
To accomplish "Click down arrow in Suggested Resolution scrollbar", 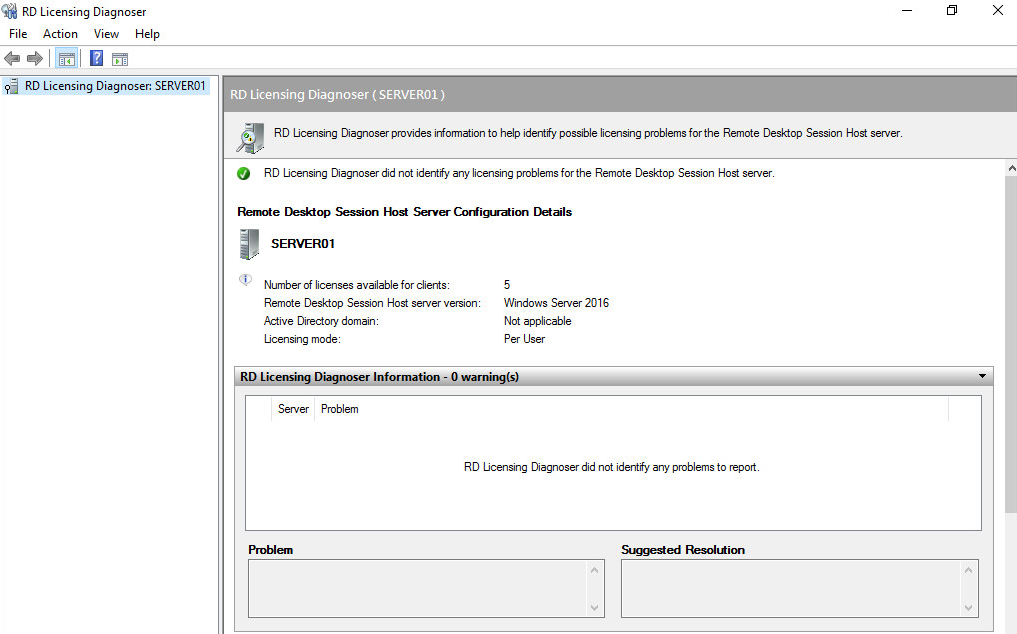I will coord(968,607).
